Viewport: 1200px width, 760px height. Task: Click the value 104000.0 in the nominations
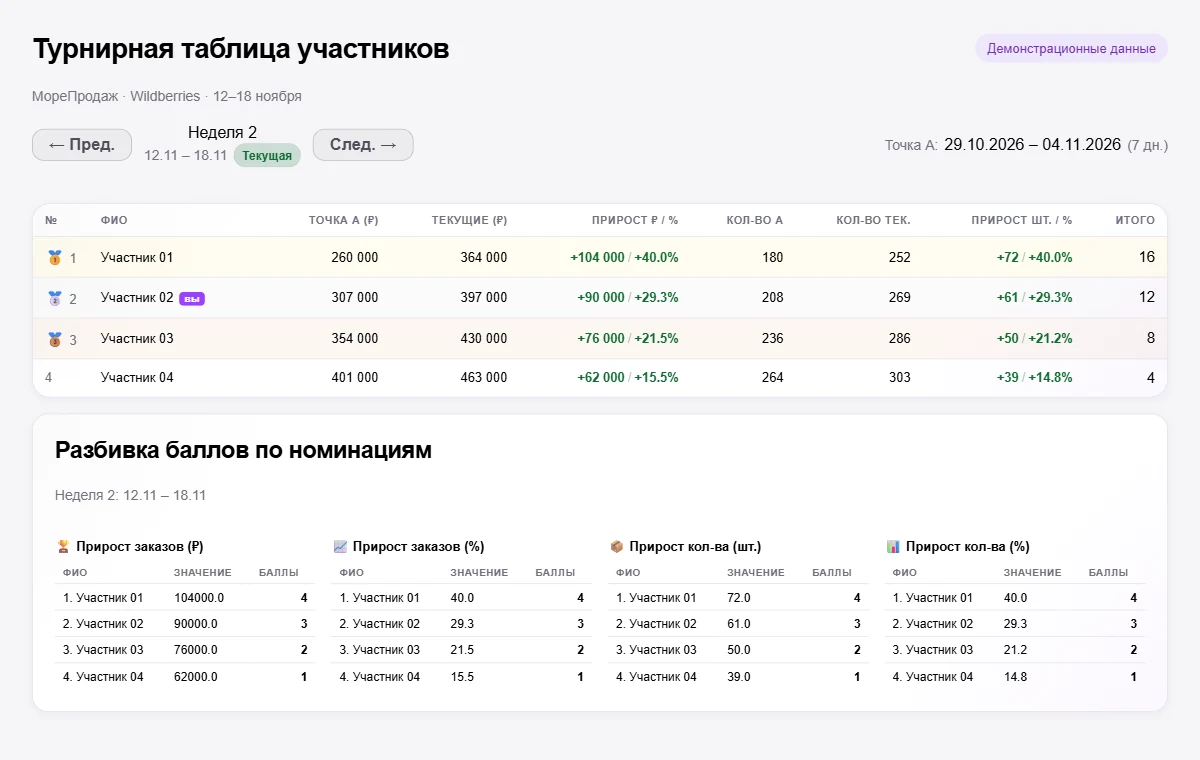199,598
